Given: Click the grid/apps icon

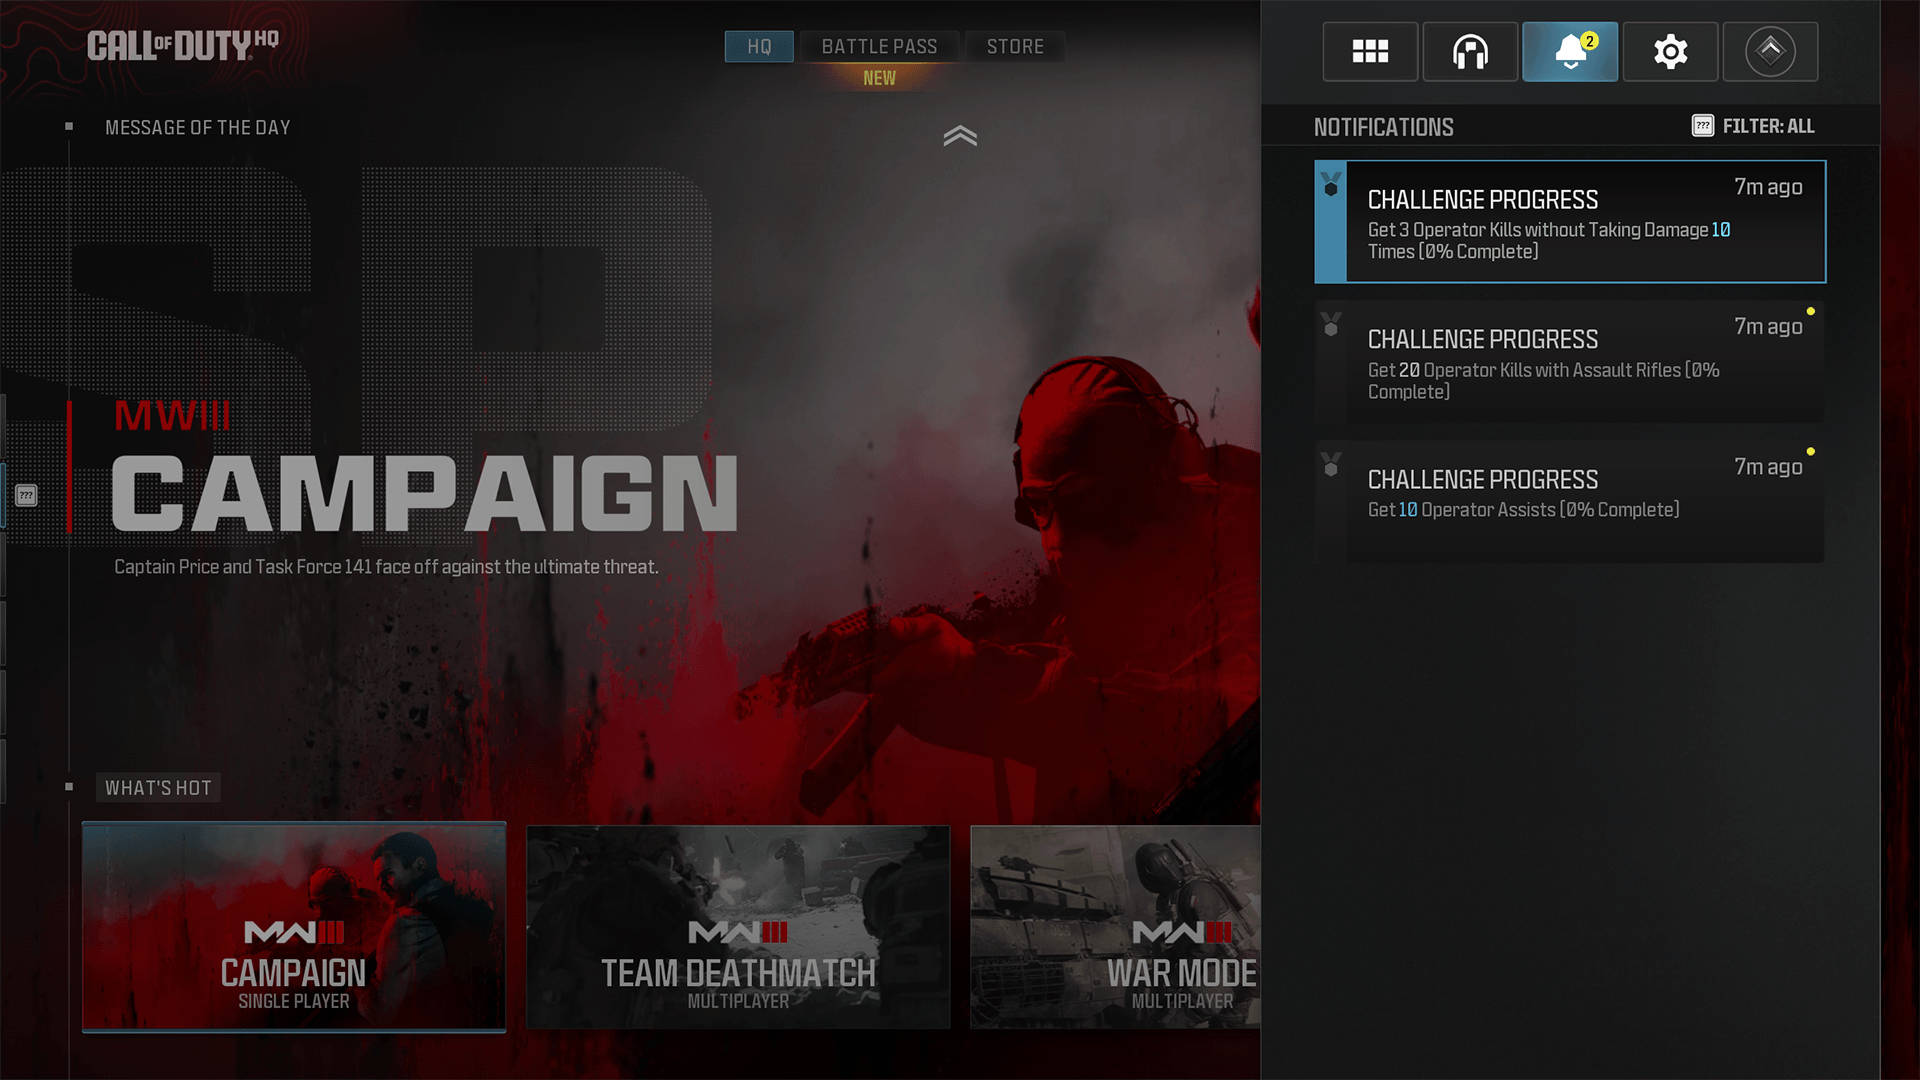Looking at the screenshot, I should coord(1369,50).
